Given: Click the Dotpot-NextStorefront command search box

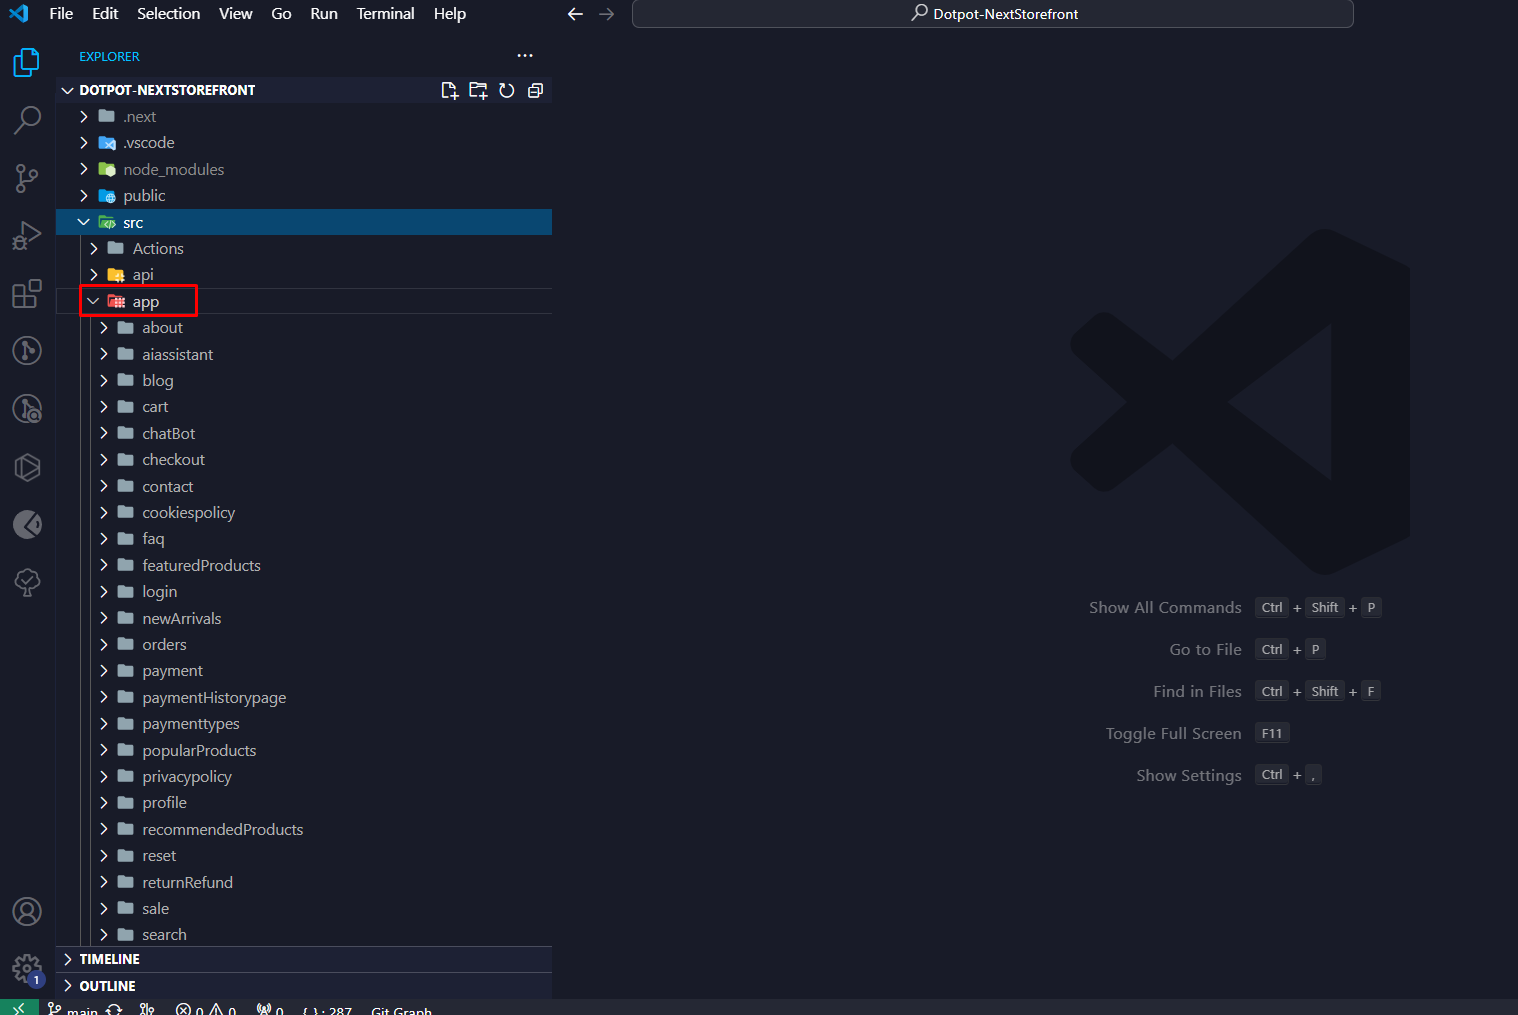Looking at the screenshot, I should coord(993,14).
